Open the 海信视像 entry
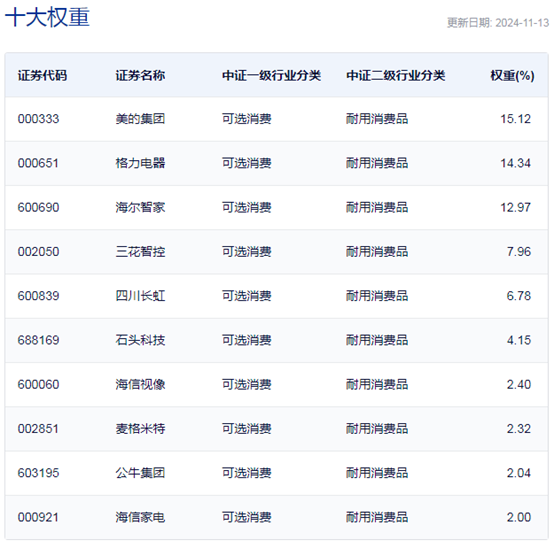 140,384
